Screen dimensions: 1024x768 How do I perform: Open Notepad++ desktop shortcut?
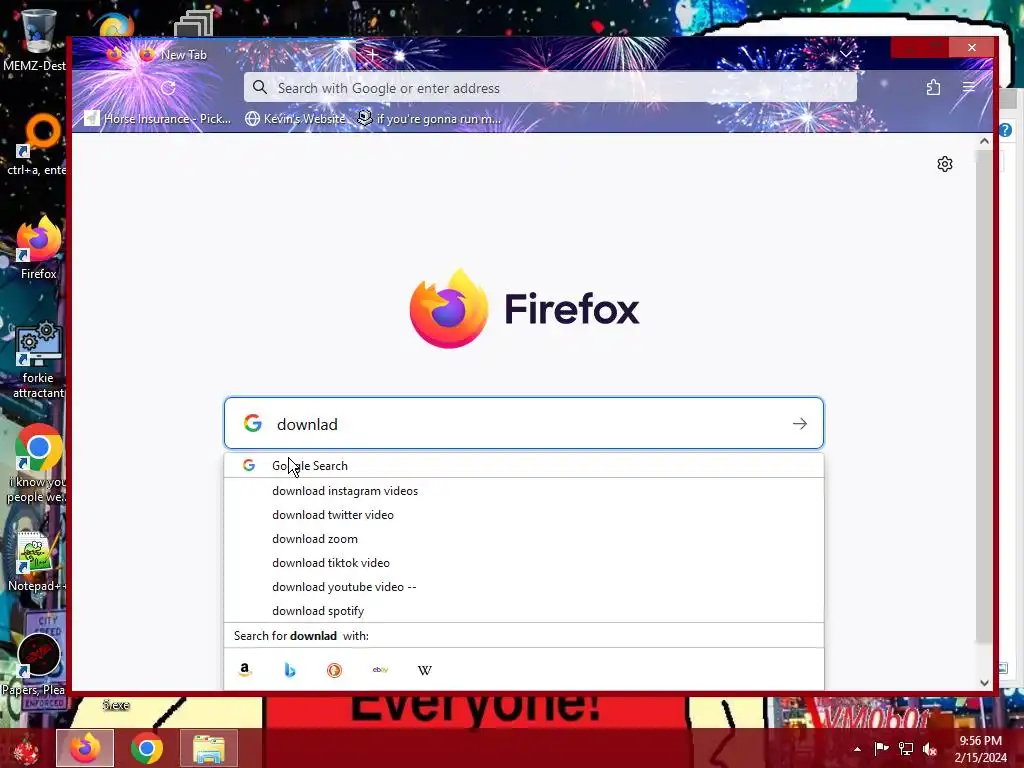pos(36,562)
